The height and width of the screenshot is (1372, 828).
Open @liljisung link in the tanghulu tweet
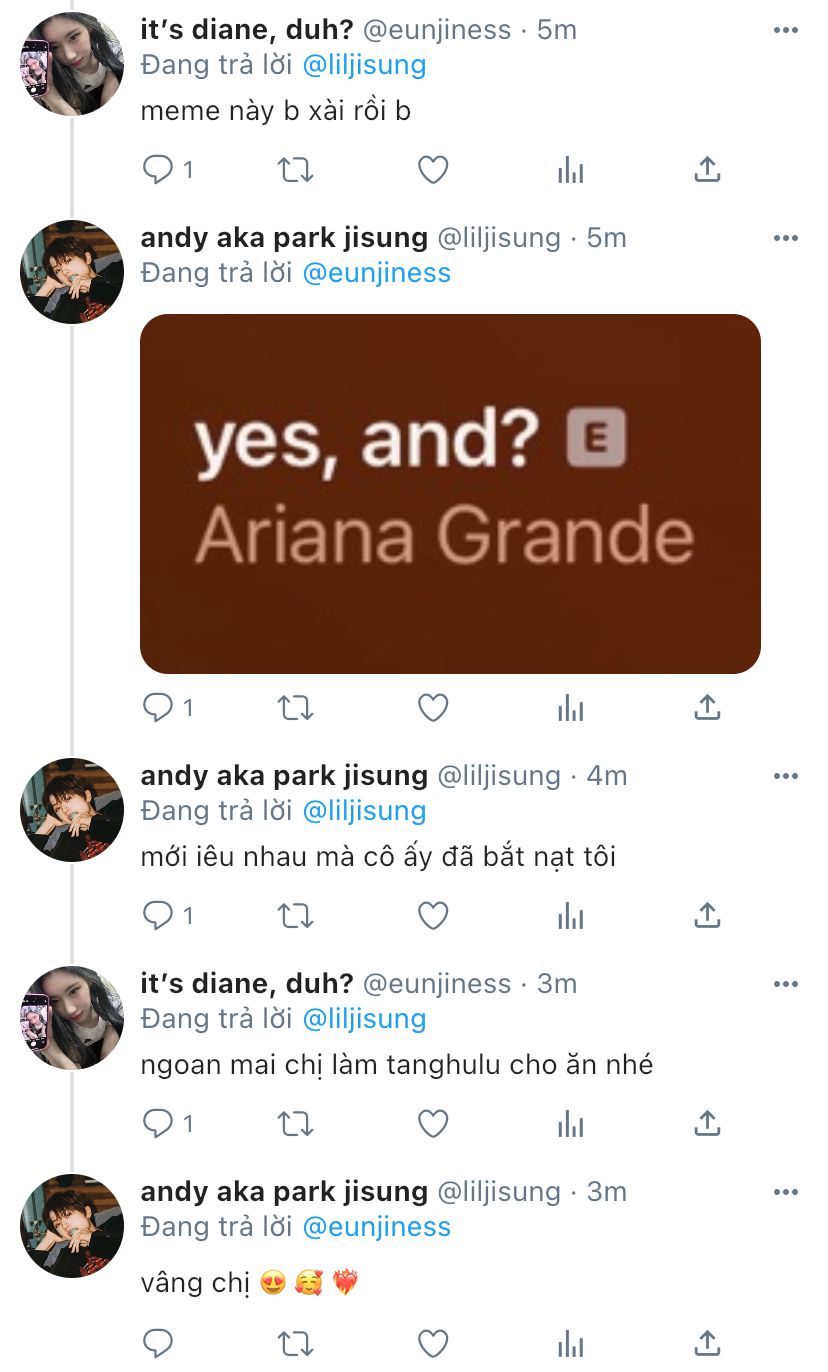click(x=364, y=1019)
